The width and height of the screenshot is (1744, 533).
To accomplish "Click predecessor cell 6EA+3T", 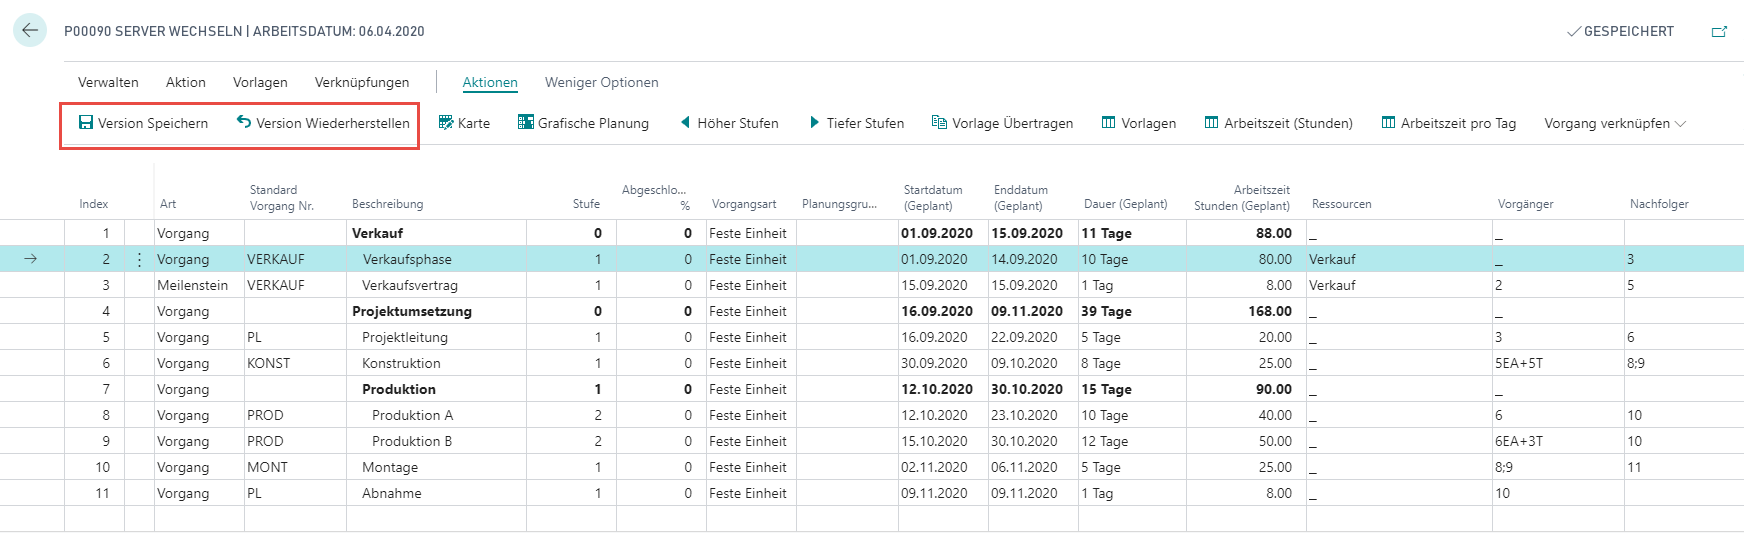I will click(1558, 441).
